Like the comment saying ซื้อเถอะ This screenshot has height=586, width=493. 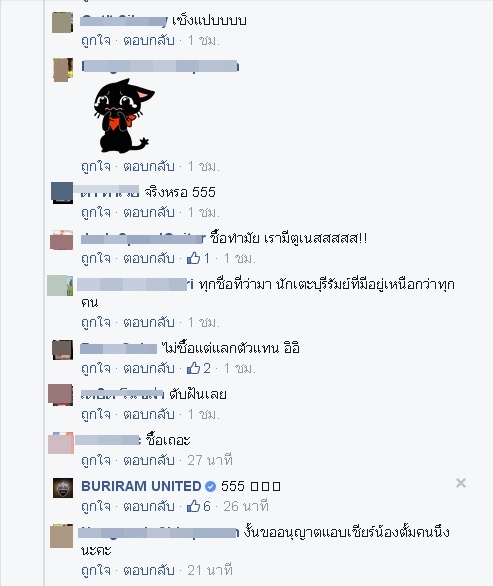click(x=96, y=460)
